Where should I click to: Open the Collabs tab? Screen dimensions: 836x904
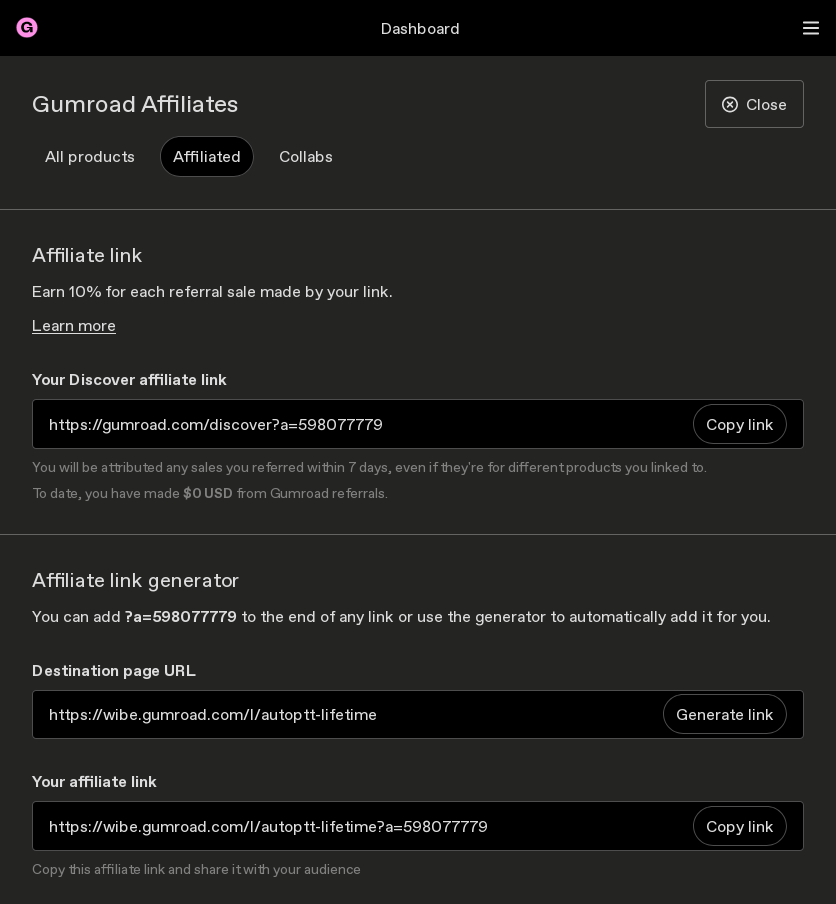306,157
